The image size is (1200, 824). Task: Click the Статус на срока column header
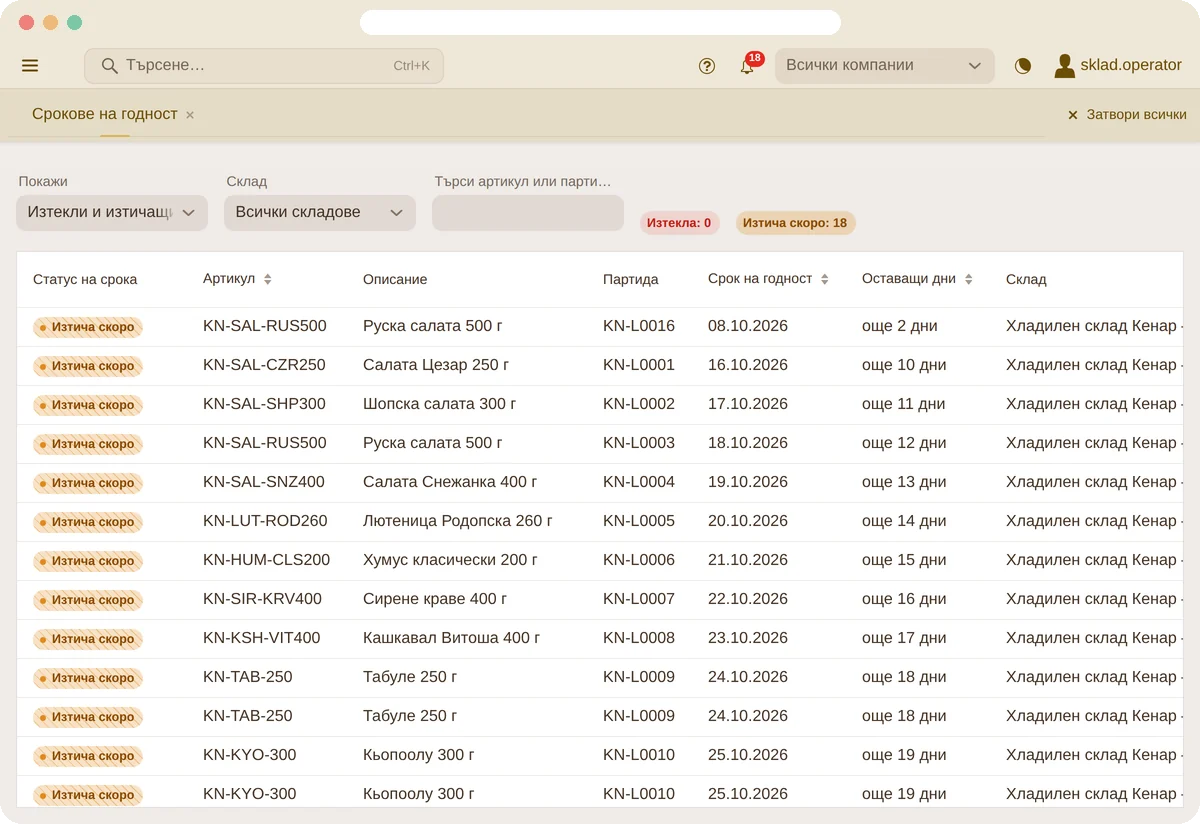point(85,280)
